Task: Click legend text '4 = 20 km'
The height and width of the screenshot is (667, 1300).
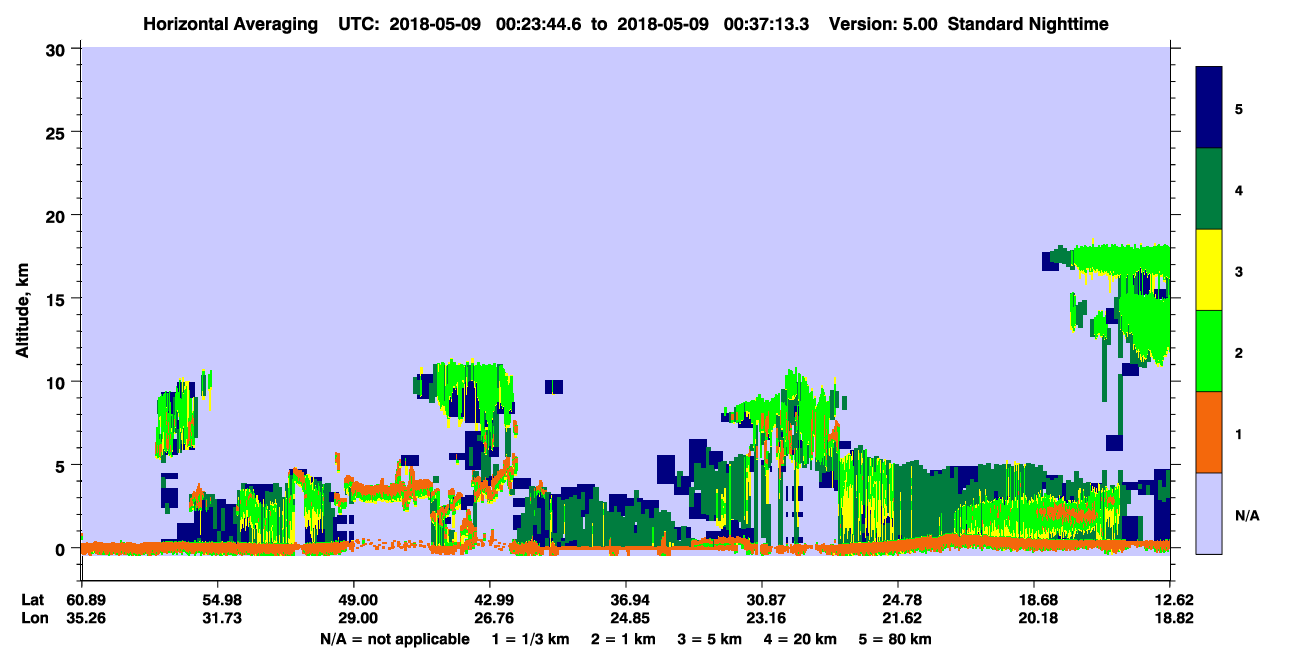Action: coord(800,639)
